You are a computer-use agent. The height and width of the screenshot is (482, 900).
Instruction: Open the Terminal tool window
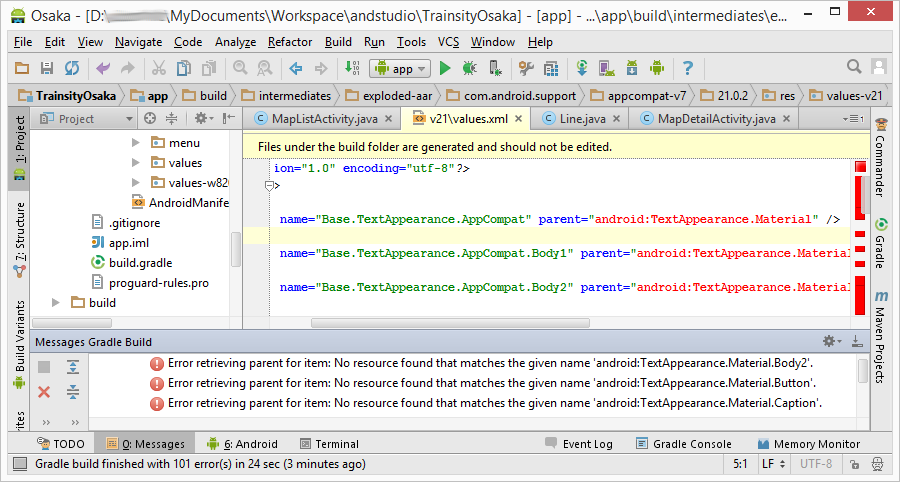(x=329, y=444)
